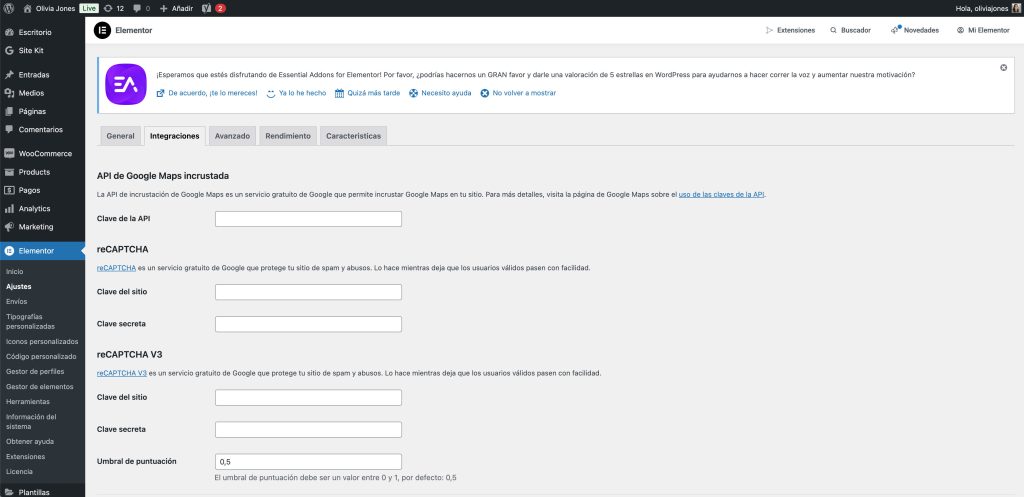This screenshot has height=497, width=1024.
Task: Open Mi Elementor account
Action: pos(983,30)
